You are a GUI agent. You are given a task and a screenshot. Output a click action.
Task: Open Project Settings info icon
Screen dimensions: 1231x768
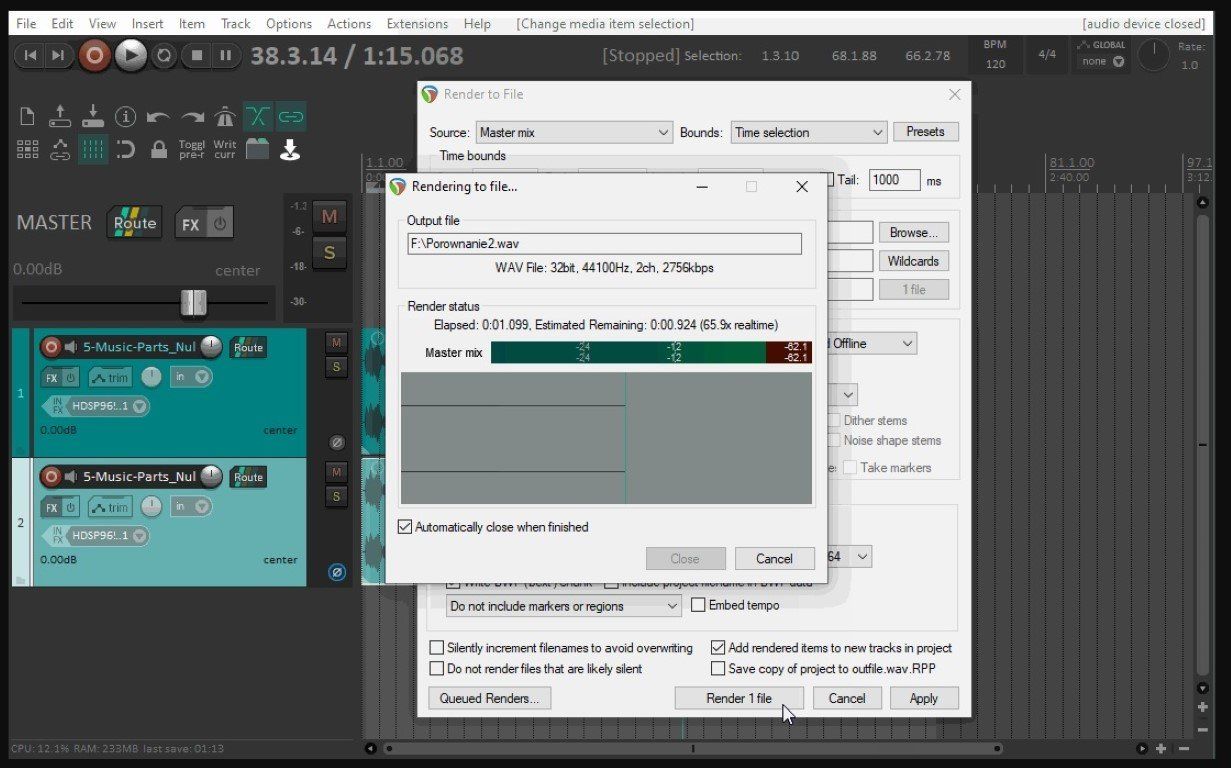125,117
